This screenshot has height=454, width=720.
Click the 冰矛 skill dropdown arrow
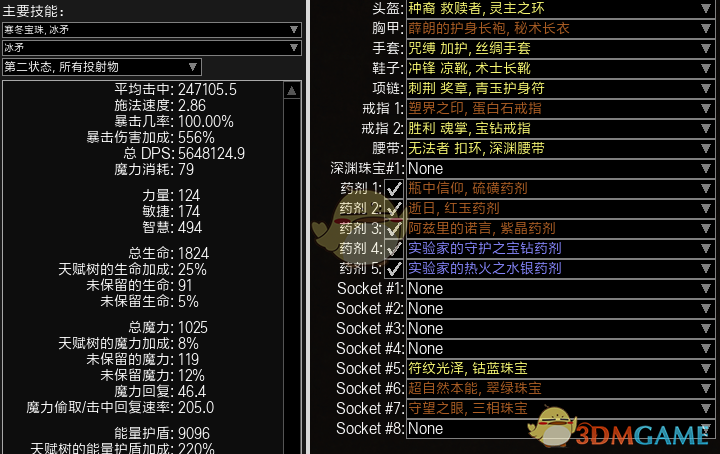pyautogui.click(x=294, y=48)
